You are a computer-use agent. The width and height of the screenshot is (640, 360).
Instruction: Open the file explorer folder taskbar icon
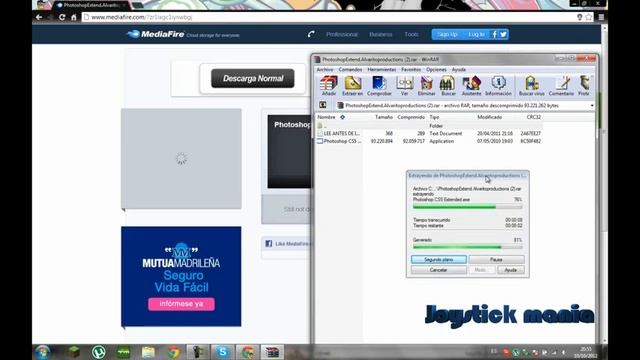click(148, 352)
